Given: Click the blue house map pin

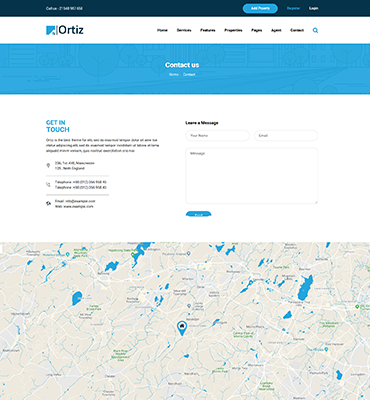Looking at the screenshot, I should tap(181, 328).
